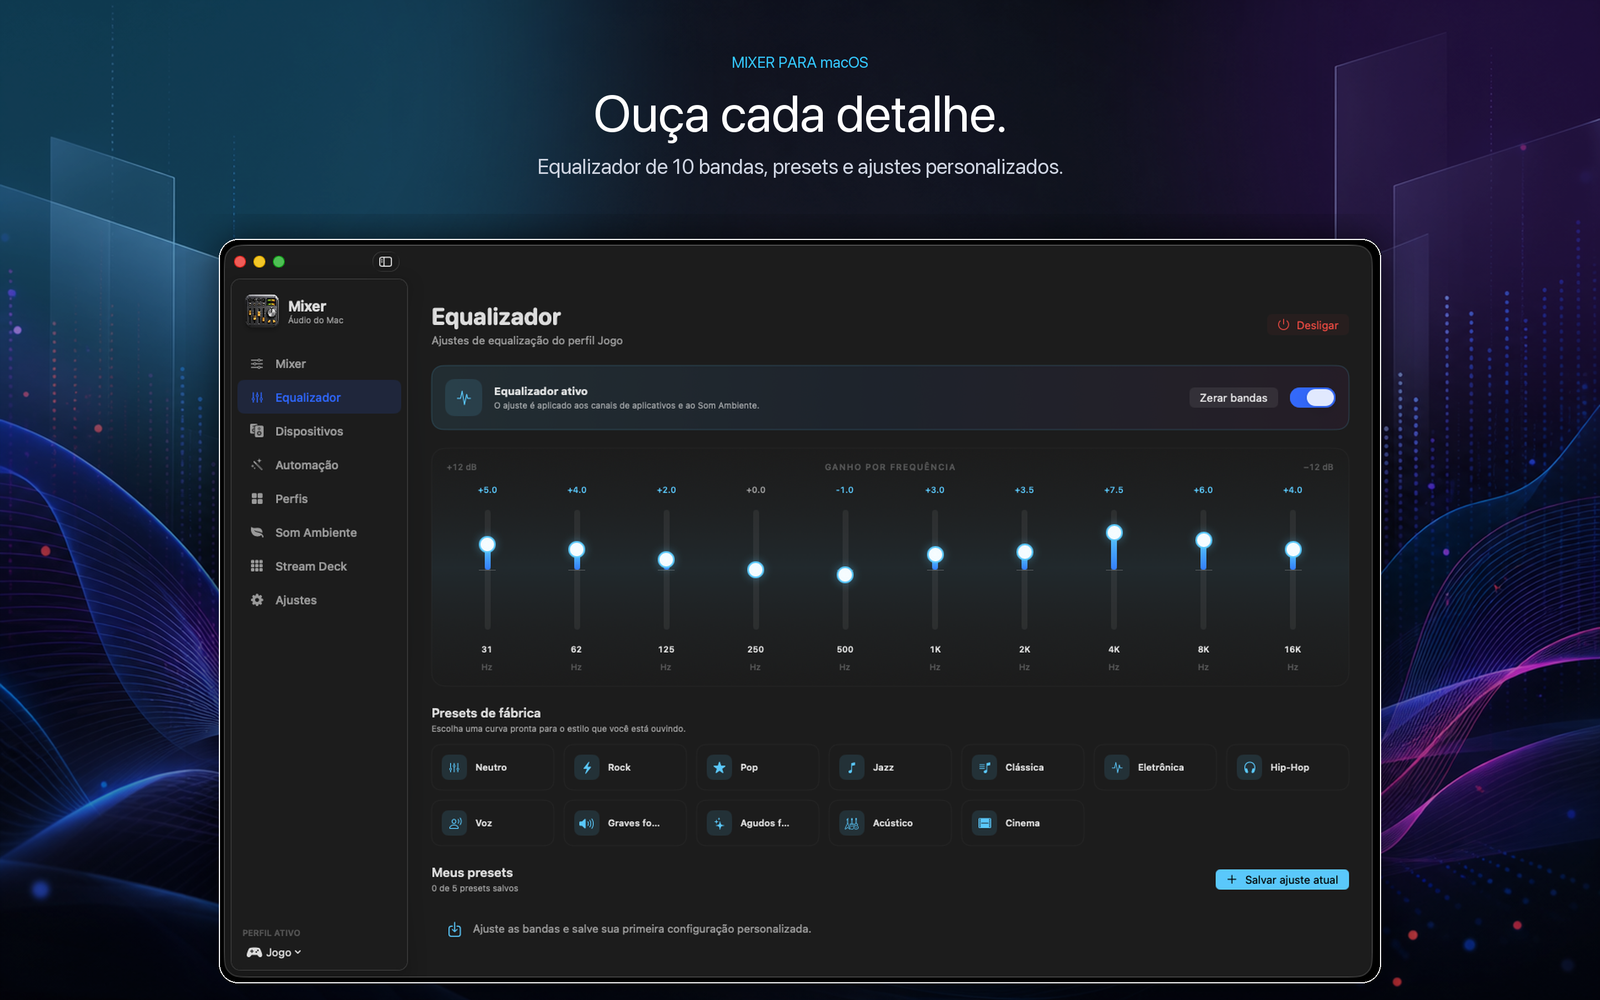
Task: Click the Mixer app logo icon
Action: coord(262,310)
